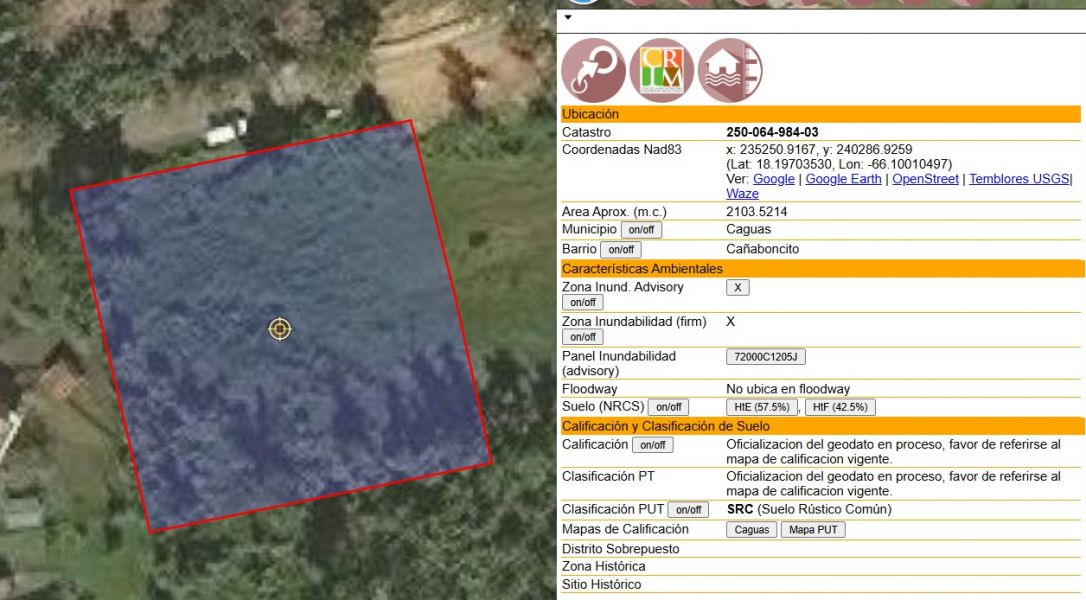Viewport: 1086px width, 600px height.
Task: Open the Mapa PUT button
Action: pos(814,529)
